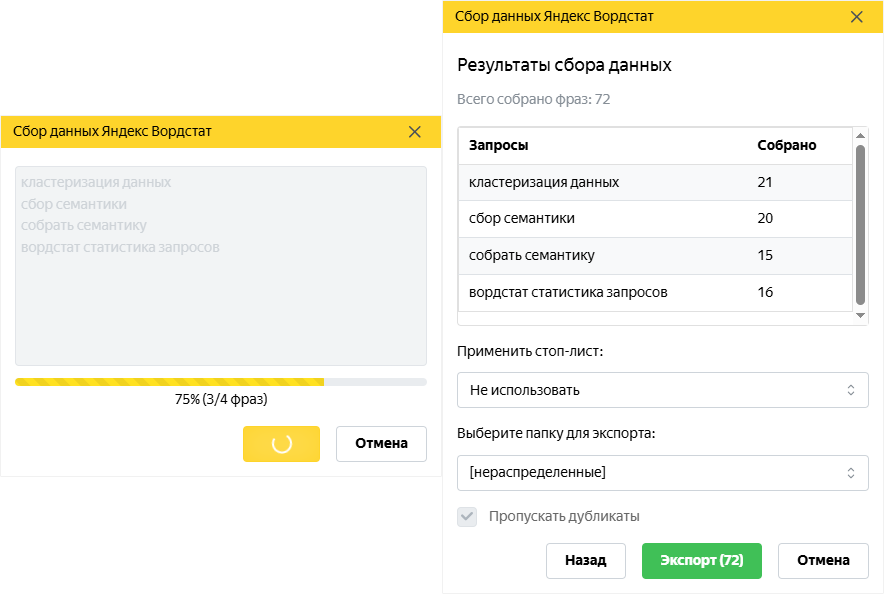Click Отмена in the results dialog
Image resolution: width=884 pixels, height=594 pixels.
pos(823,561)
